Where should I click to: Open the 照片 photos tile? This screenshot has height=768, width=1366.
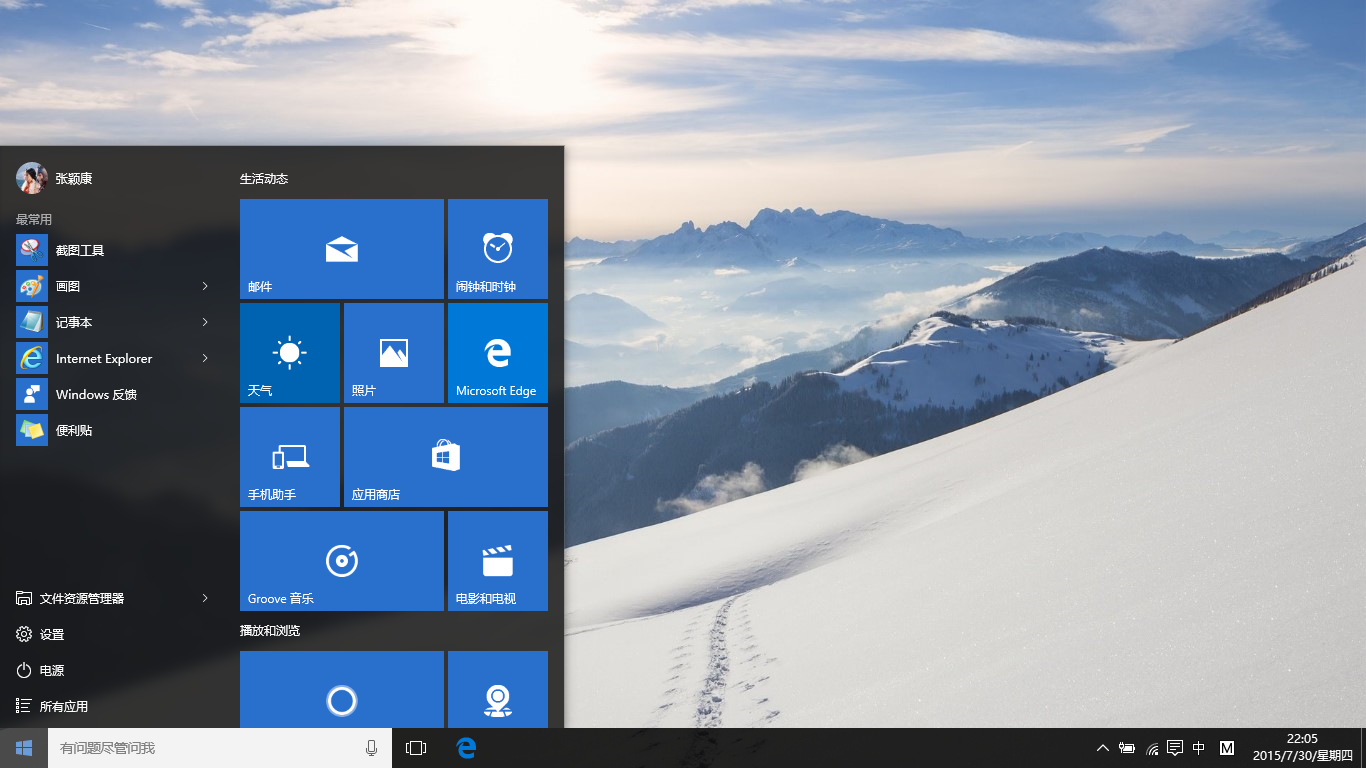pos(394,353)
